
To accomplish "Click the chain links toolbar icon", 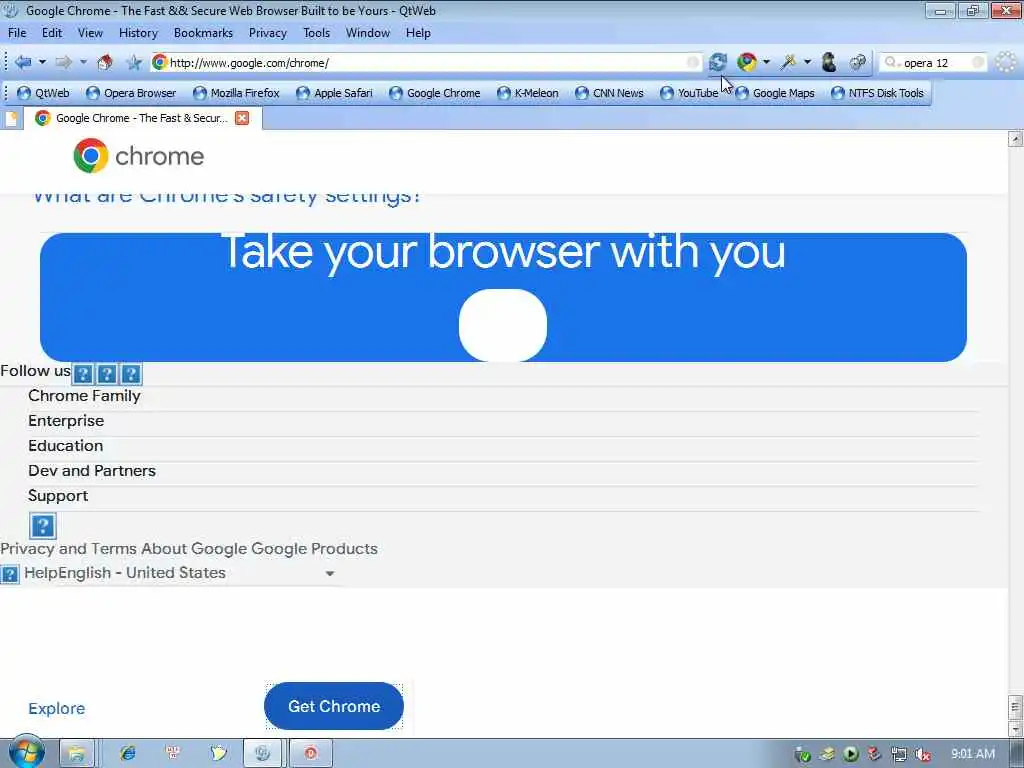I will click(858, 63).
